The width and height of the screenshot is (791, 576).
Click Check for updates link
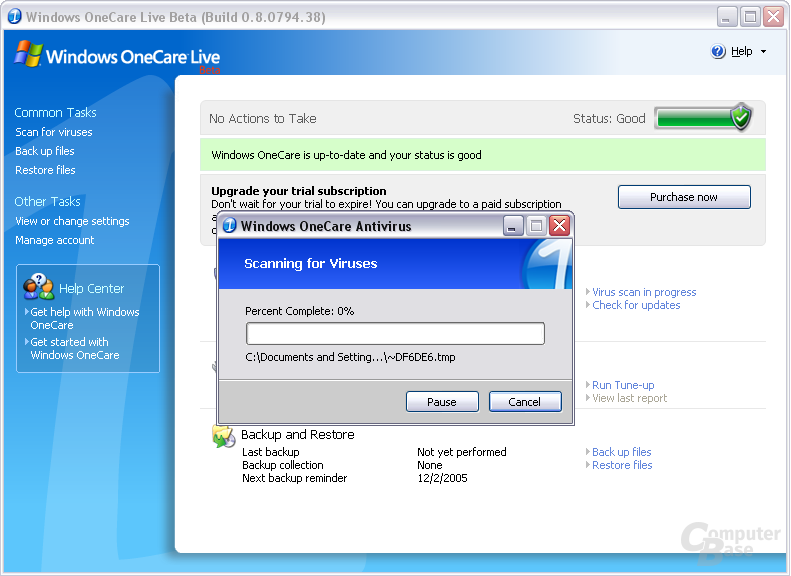pyautogui.click(x=636, y=305)
